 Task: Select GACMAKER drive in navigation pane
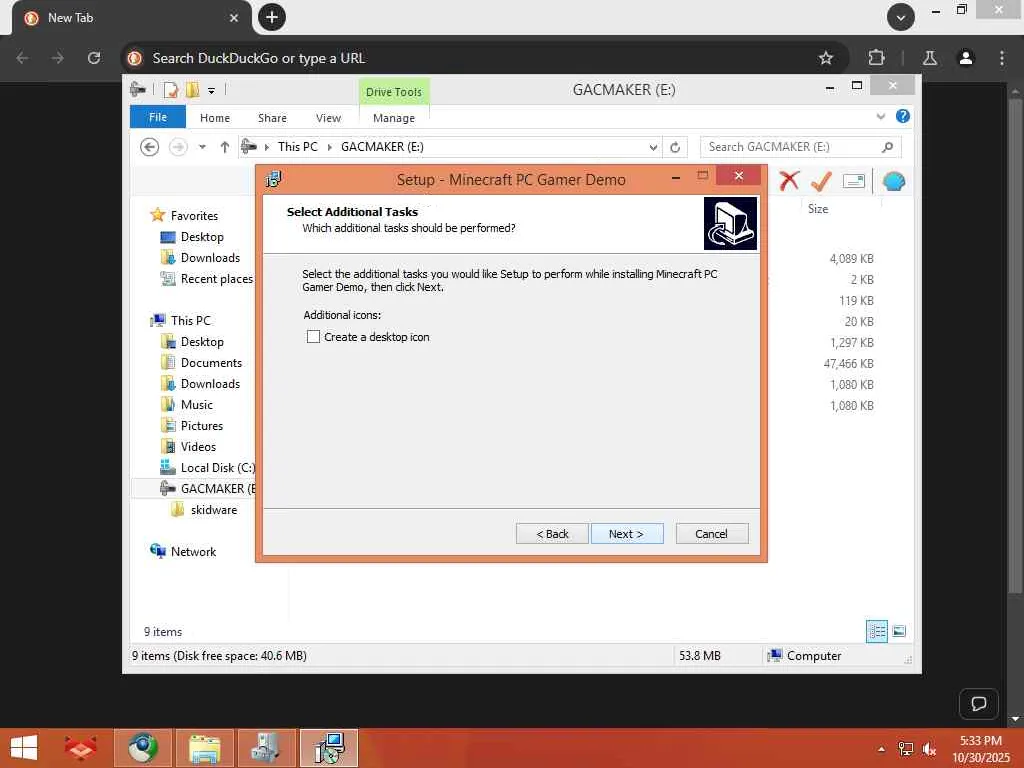point(217,488)
